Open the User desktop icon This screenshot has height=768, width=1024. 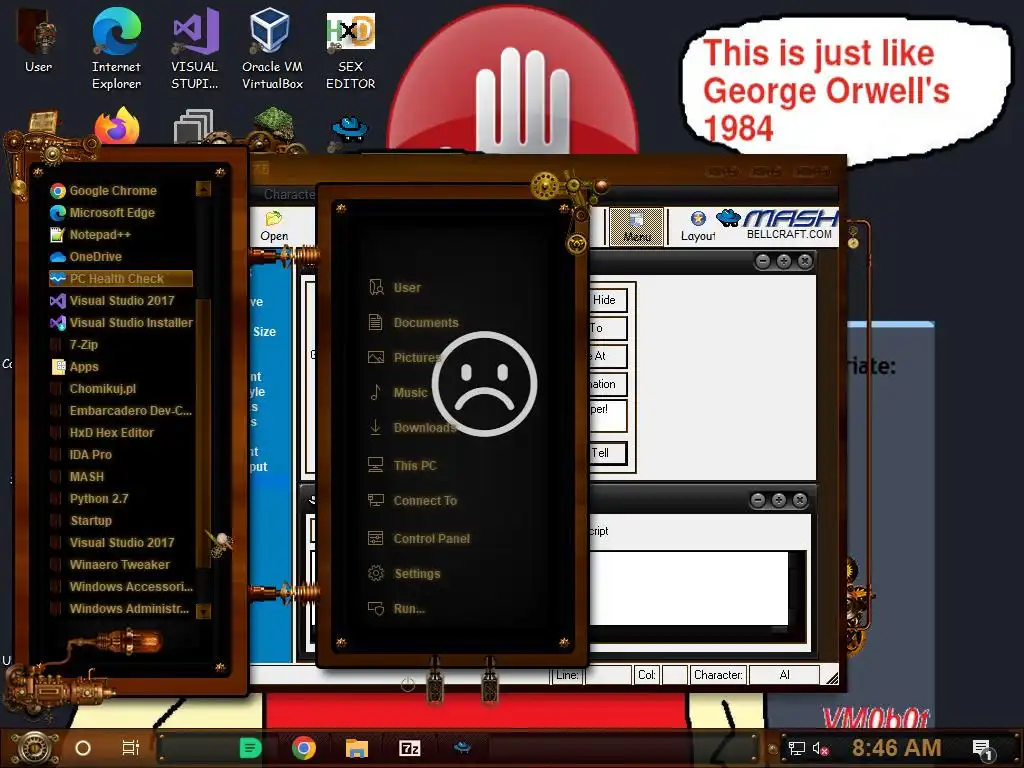39,40
